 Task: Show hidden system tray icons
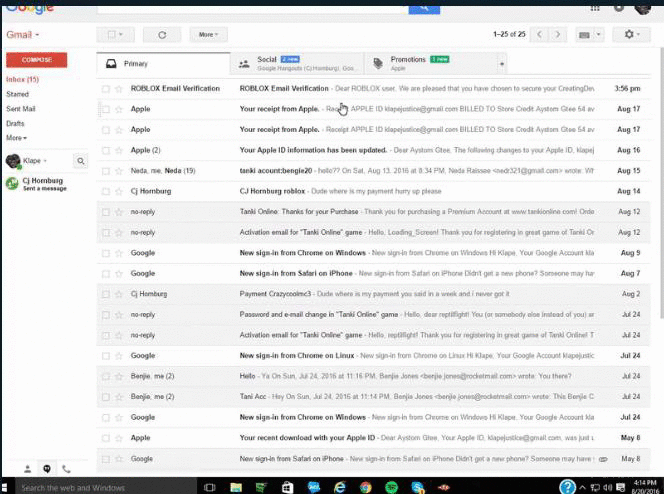[583, 488]
